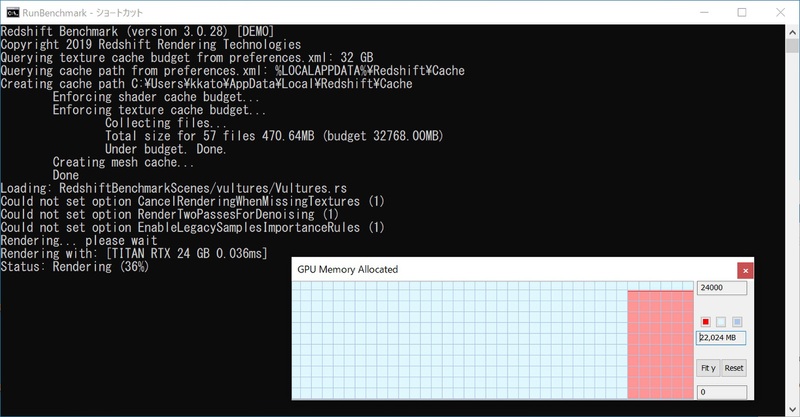Click the 'Could not set option EnableLegacySamplesImportanceRules (1)' line
Viewport: 800px width, 417px height.
pos(193,228)
